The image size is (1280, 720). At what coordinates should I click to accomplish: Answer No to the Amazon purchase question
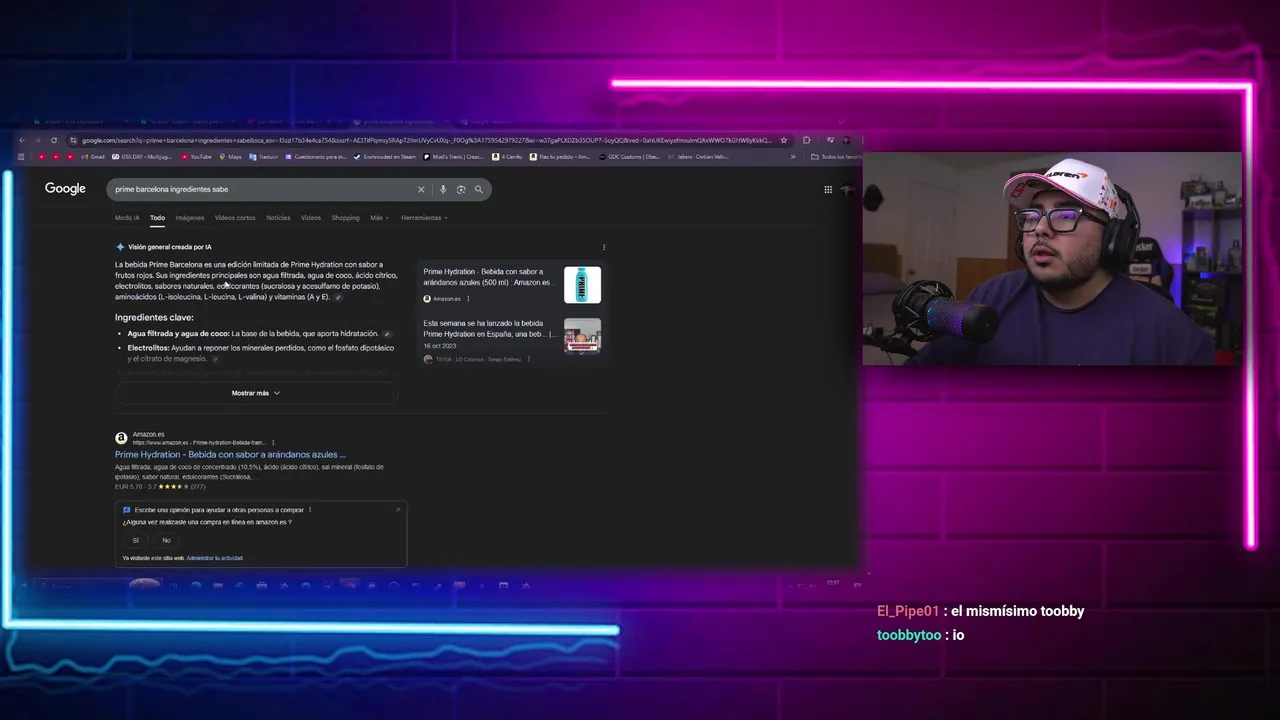tap(166, 540)
